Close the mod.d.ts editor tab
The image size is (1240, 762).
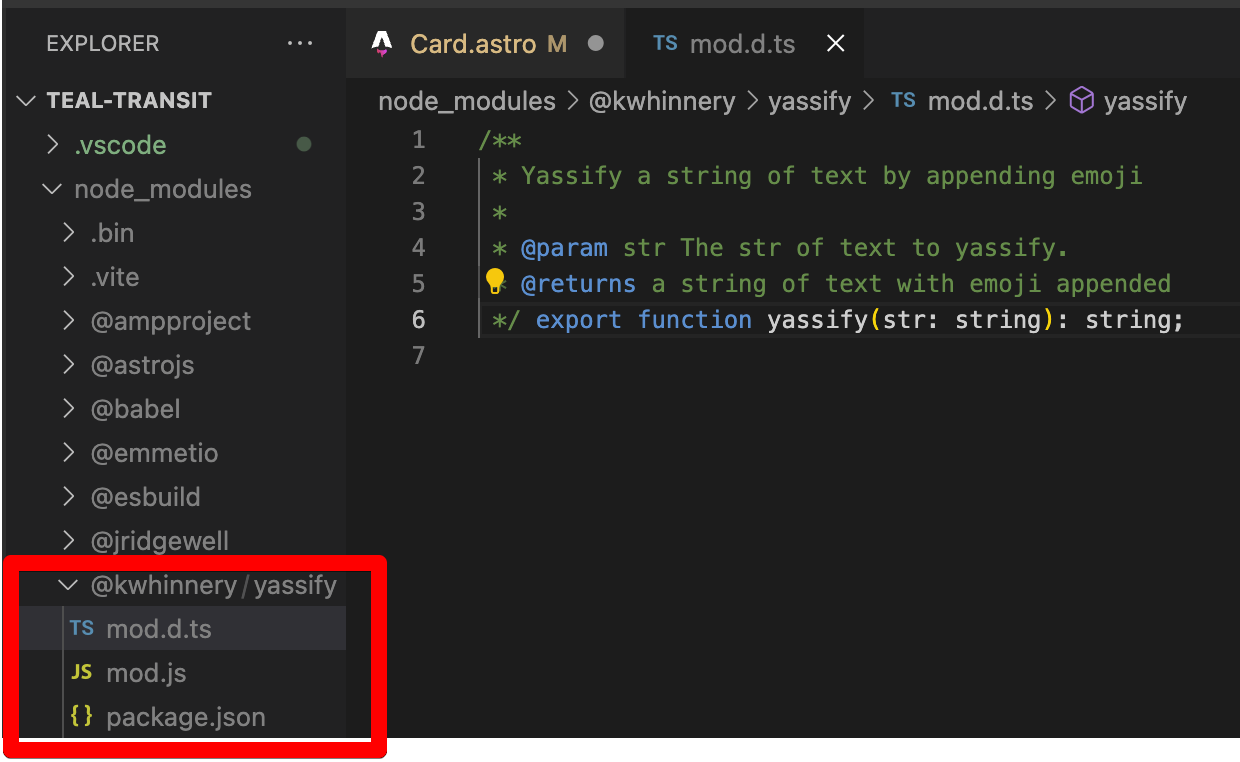[836, 43]
